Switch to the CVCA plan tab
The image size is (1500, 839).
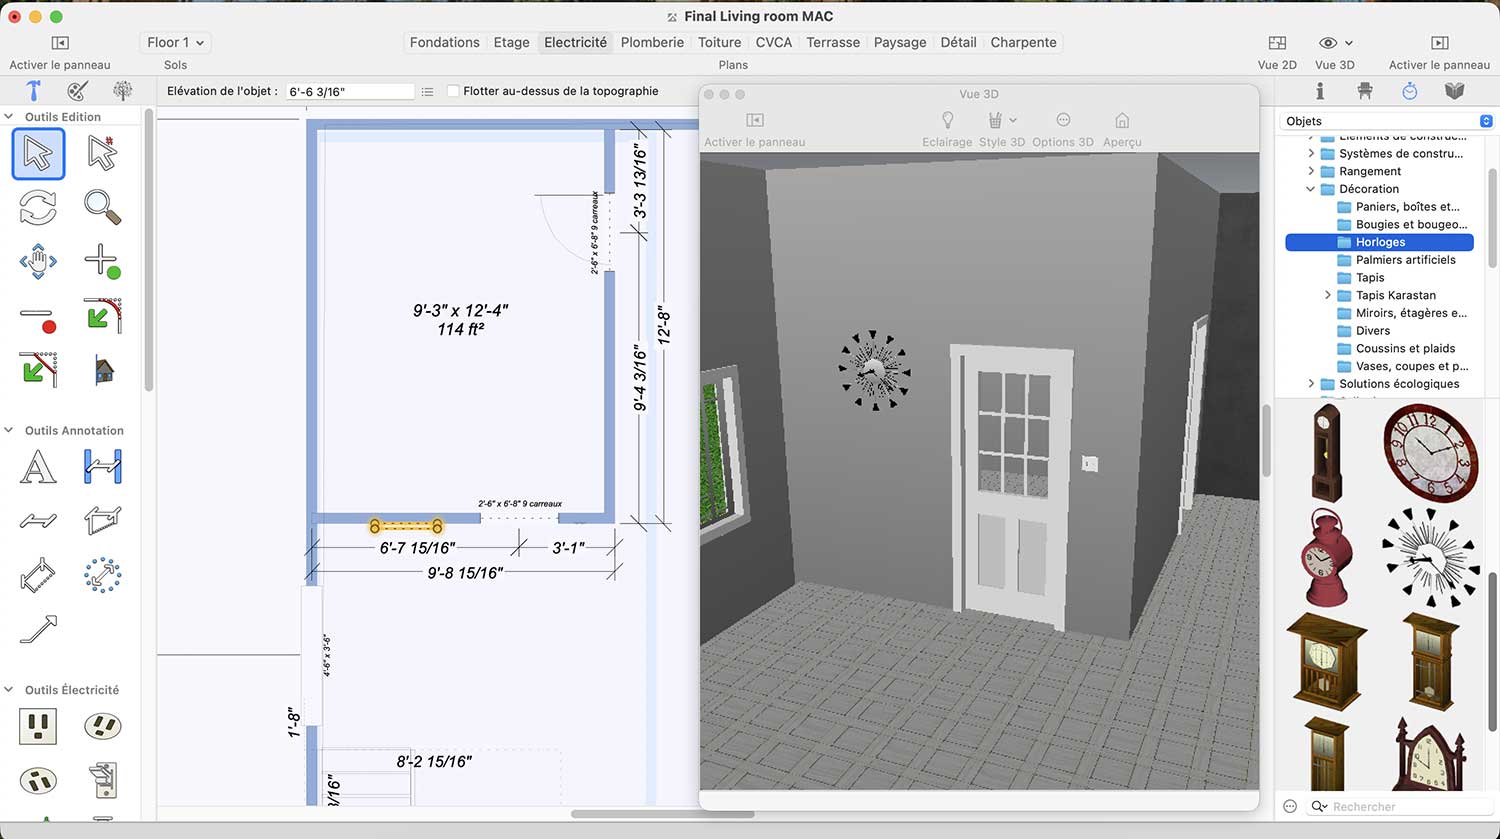tap(774, 43)
